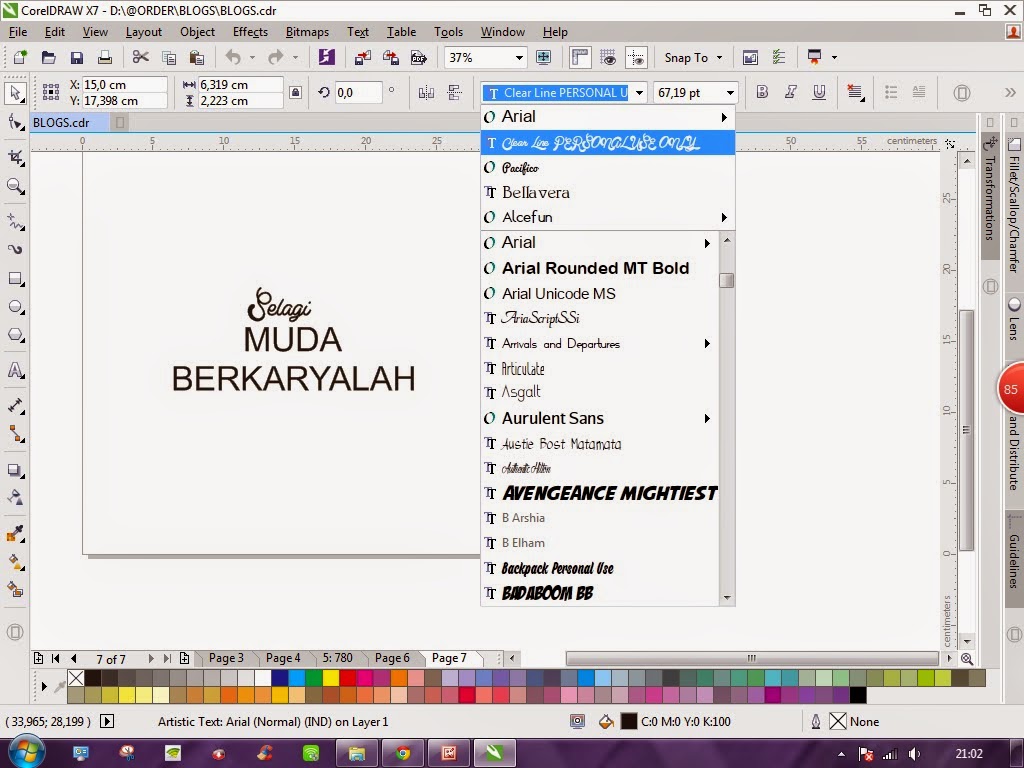Click the Cut scissors icon
1024x768 pixels.
(x=140, y=57)
